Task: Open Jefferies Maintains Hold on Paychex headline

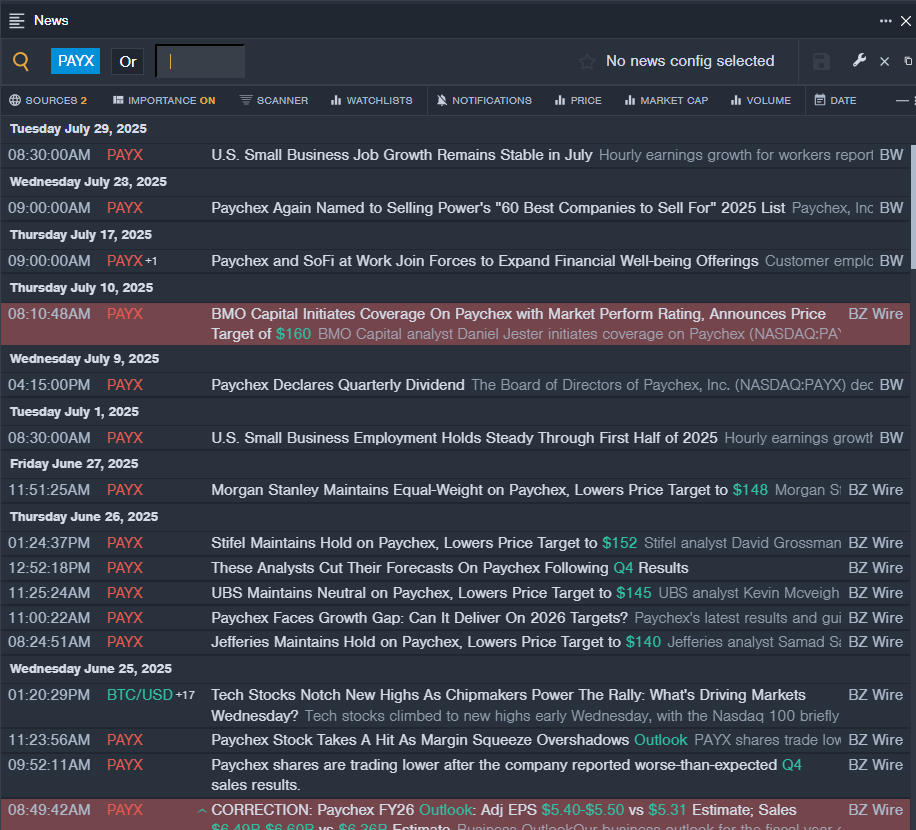Action: (436, 642)
